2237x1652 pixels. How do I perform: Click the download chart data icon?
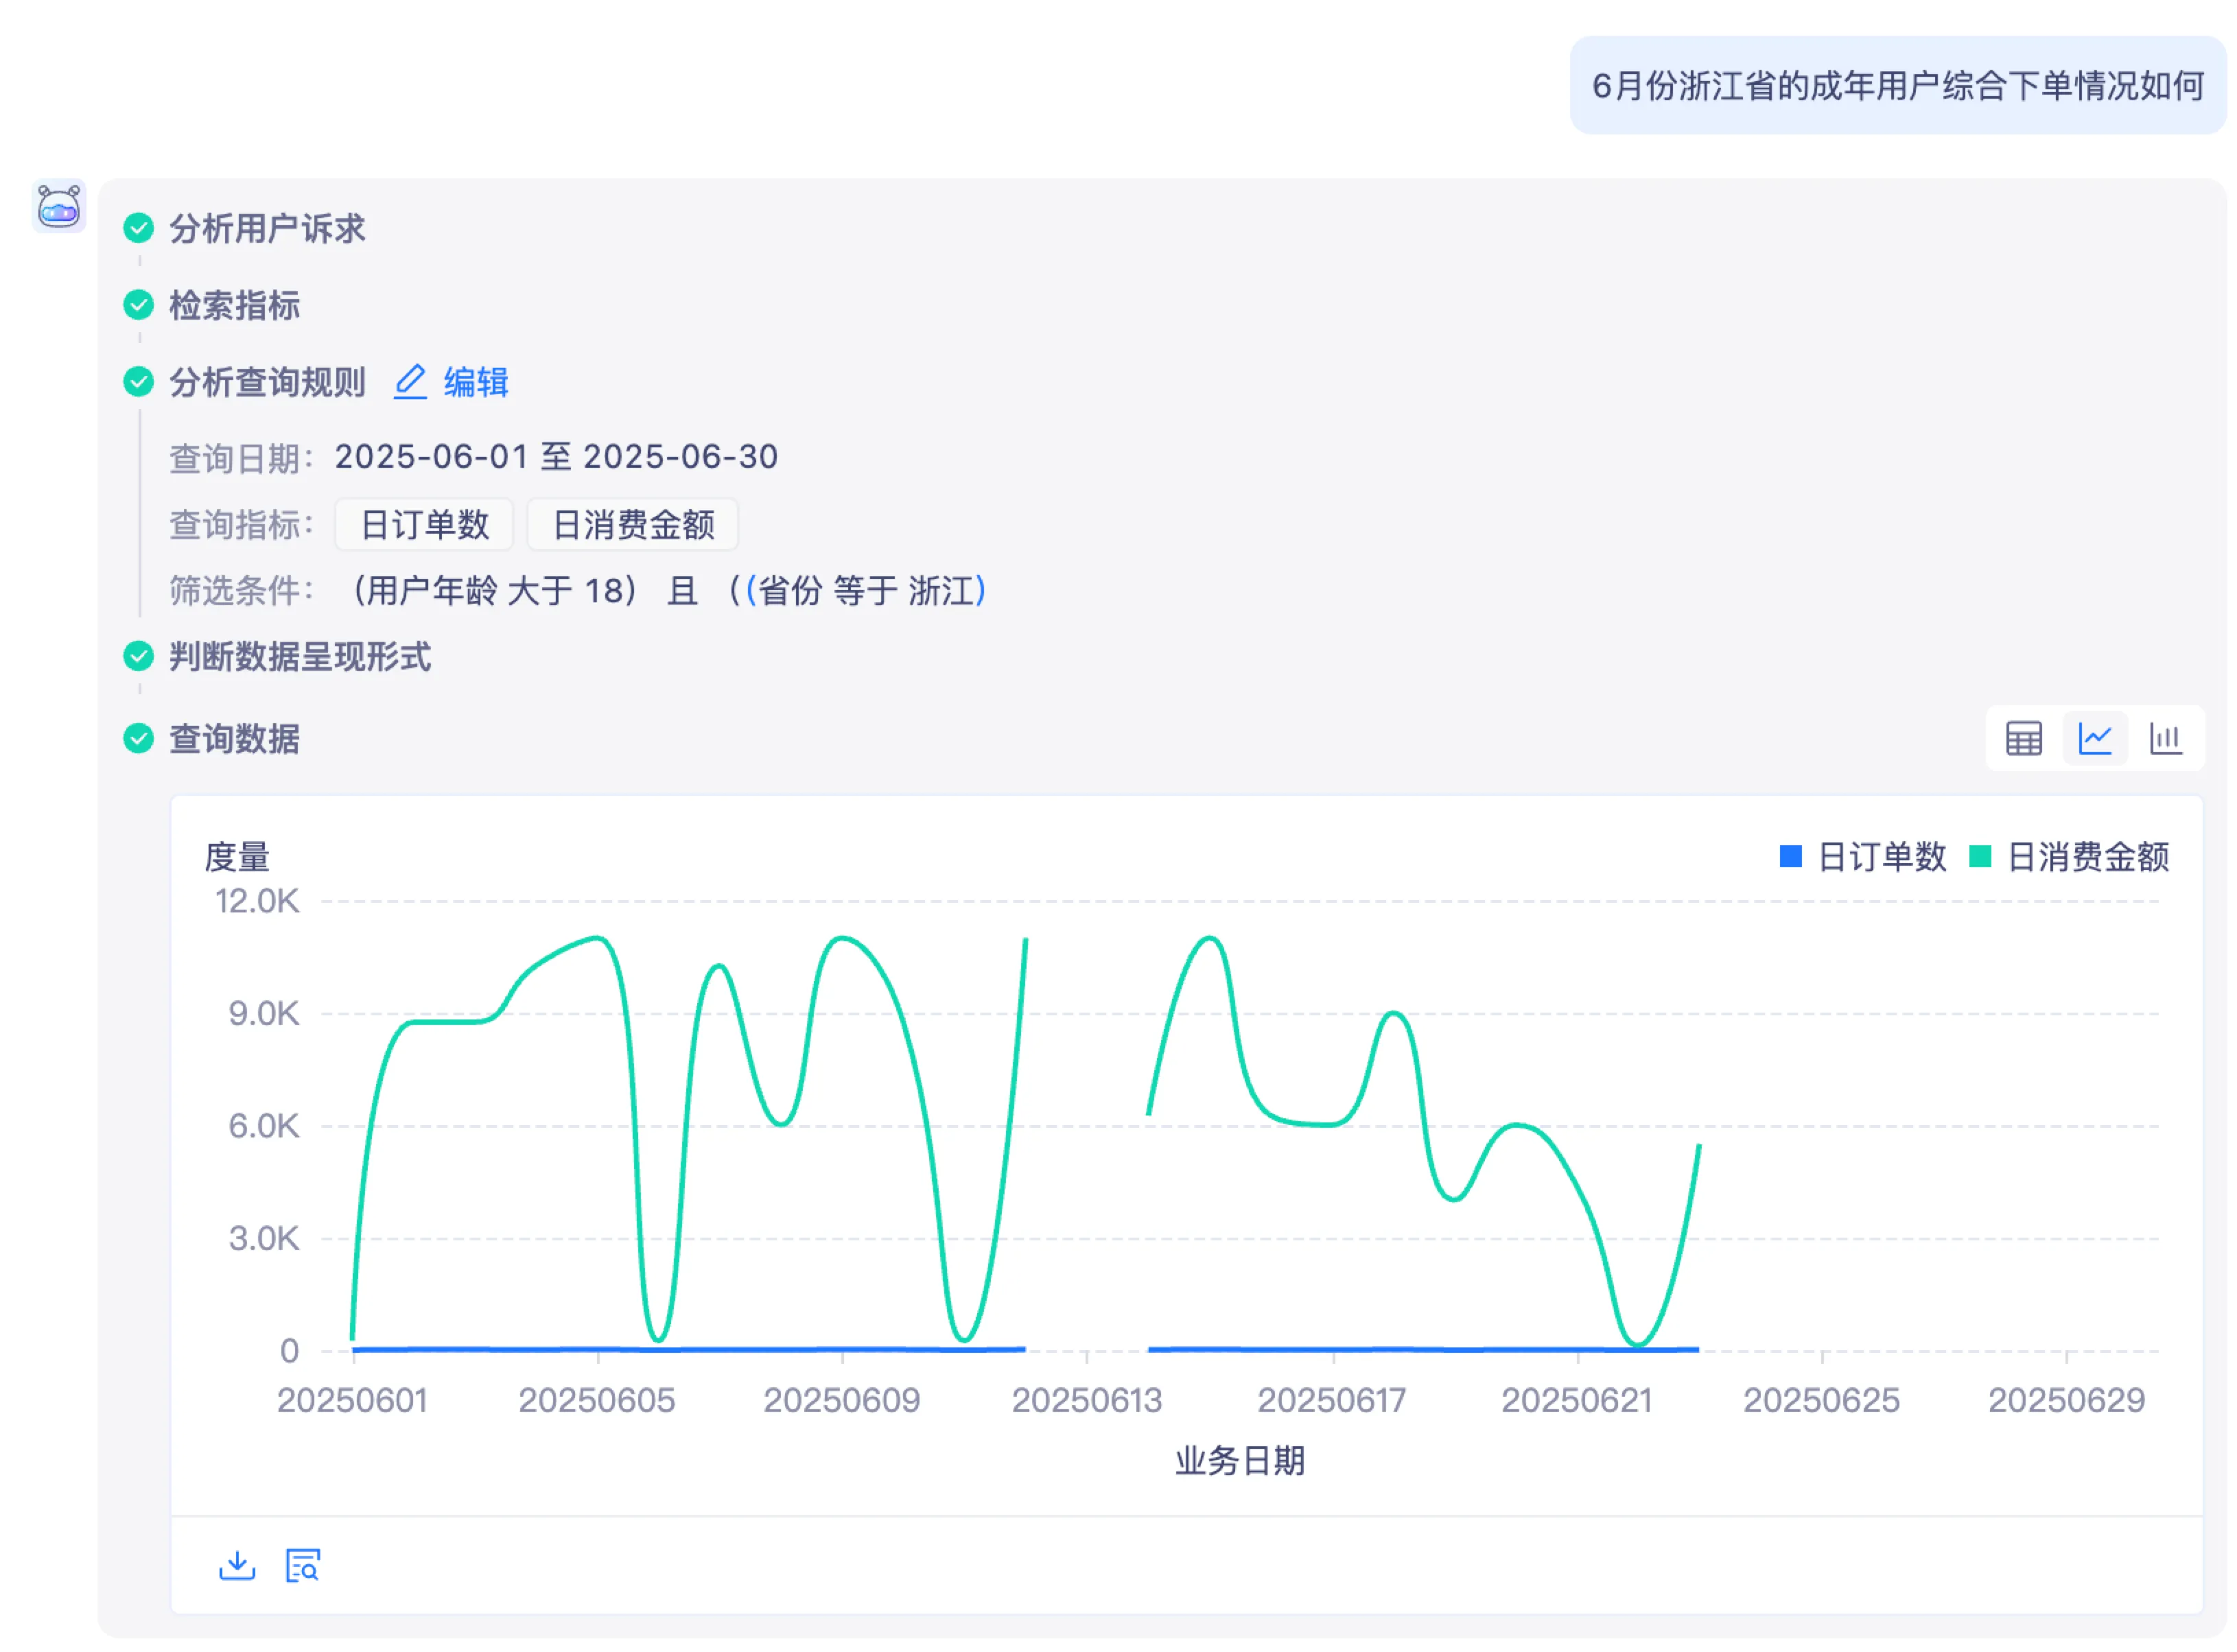pyautogui.click(x=237, y=1565)
